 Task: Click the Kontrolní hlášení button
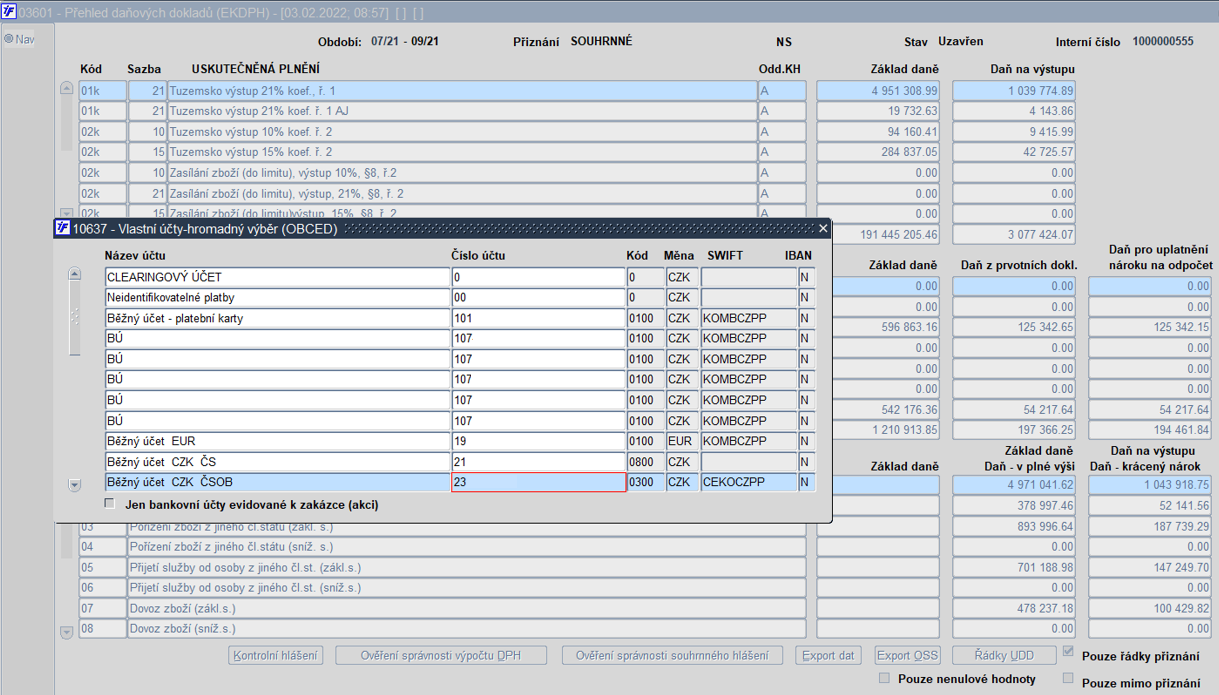pyautogui.click(x=276, y=656)
